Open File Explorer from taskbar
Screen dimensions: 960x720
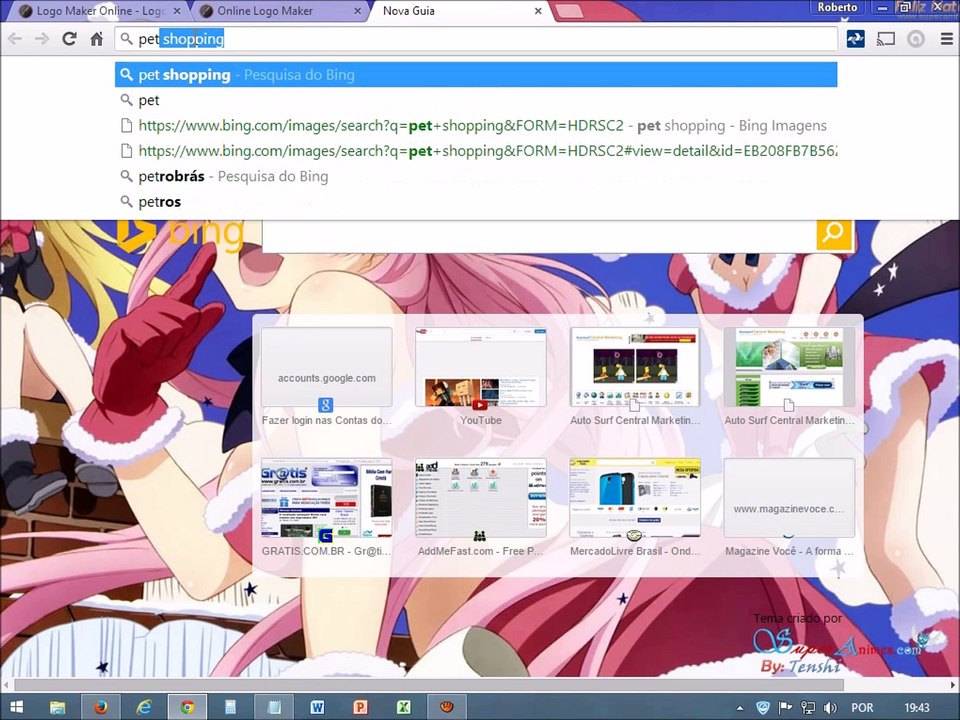tap(58, 708)
